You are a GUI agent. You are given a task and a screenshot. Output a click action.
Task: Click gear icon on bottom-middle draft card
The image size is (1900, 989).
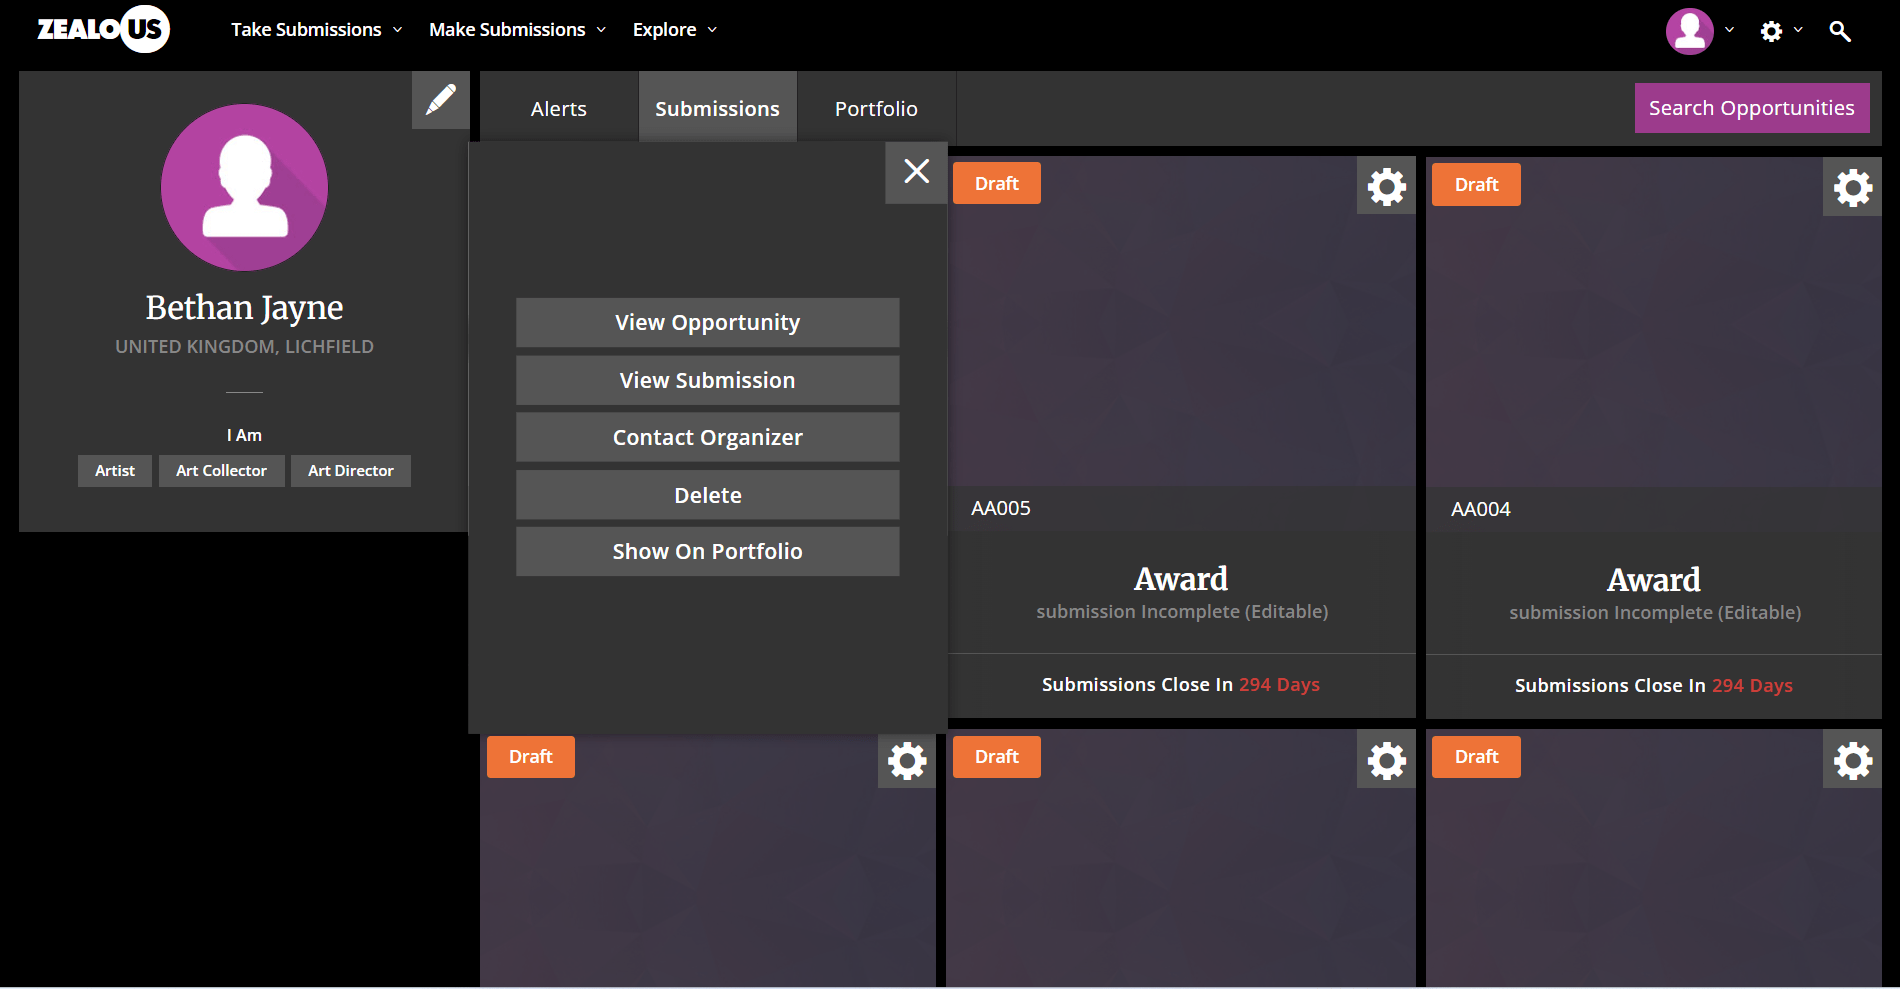(1386, 761)
